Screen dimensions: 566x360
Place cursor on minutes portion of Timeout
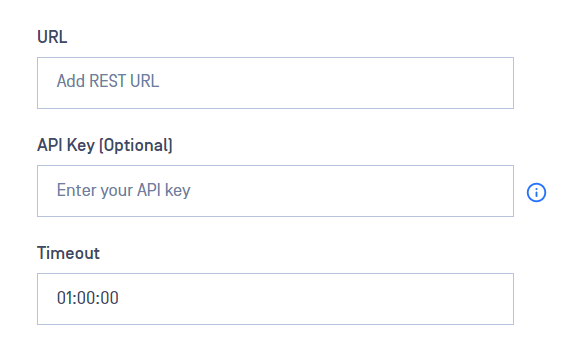[x=88, y=298]
